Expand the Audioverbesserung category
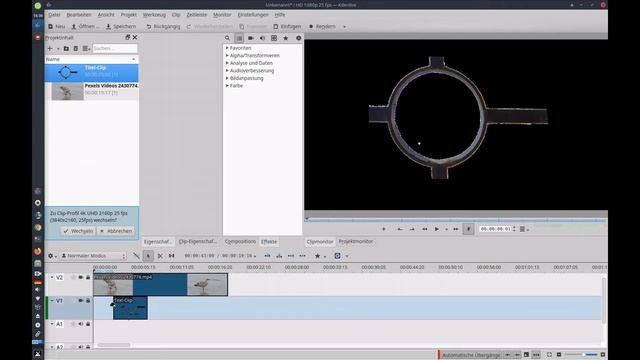 pos(227,71)
